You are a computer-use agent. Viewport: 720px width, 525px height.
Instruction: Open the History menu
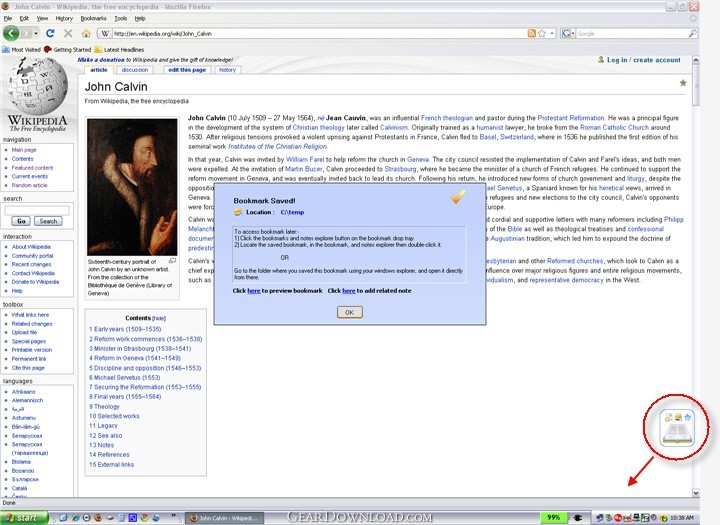point(64,18)
